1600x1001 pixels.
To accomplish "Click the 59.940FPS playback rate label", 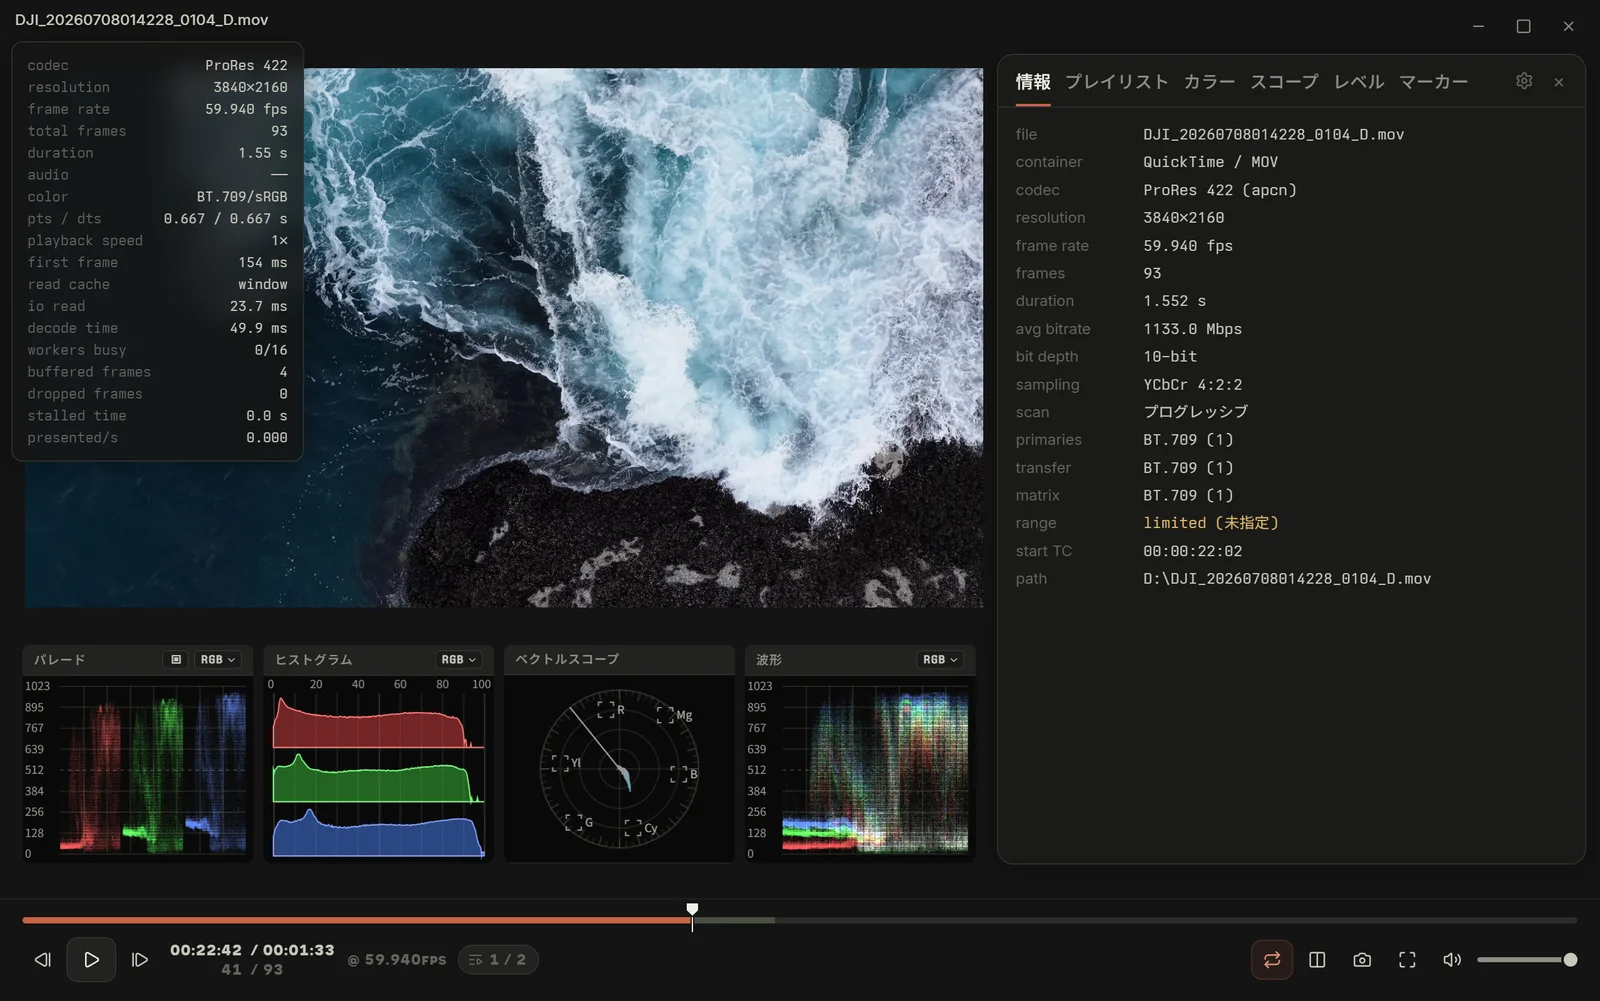I will pyautogui.click(x=397, y=960).
